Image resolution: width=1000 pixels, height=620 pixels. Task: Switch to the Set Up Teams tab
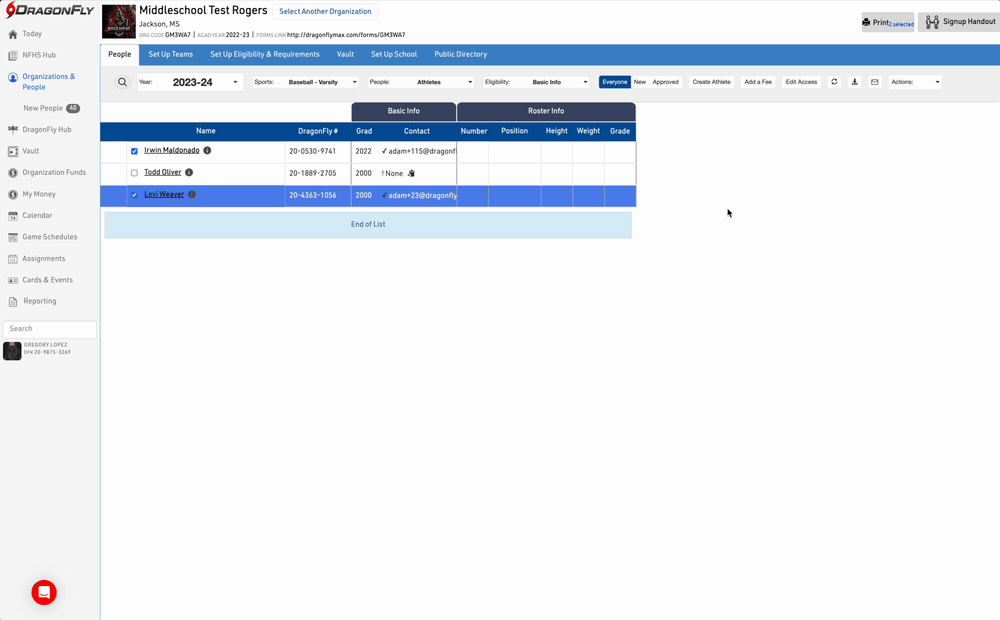coord(171,54)
